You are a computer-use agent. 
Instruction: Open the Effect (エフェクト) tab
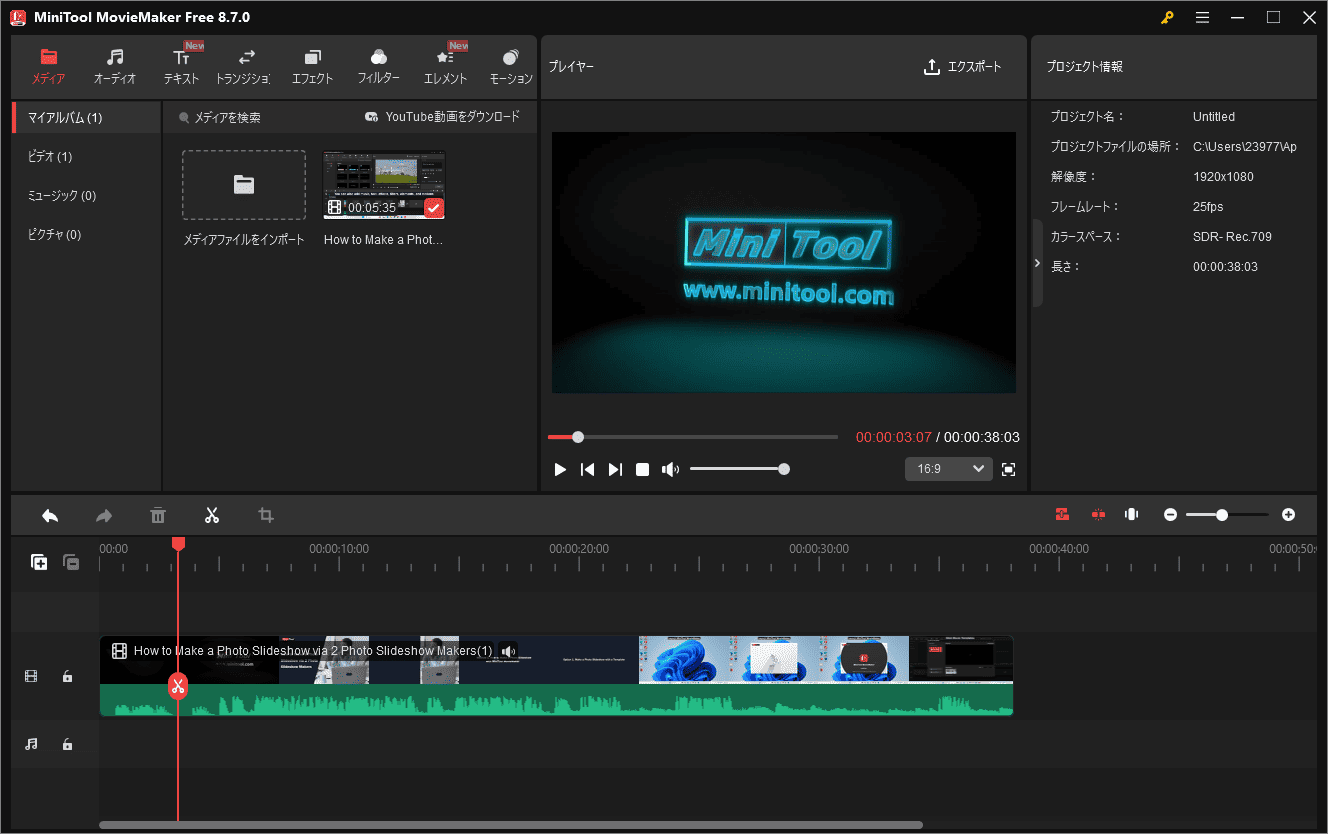[x=312, y=66]
